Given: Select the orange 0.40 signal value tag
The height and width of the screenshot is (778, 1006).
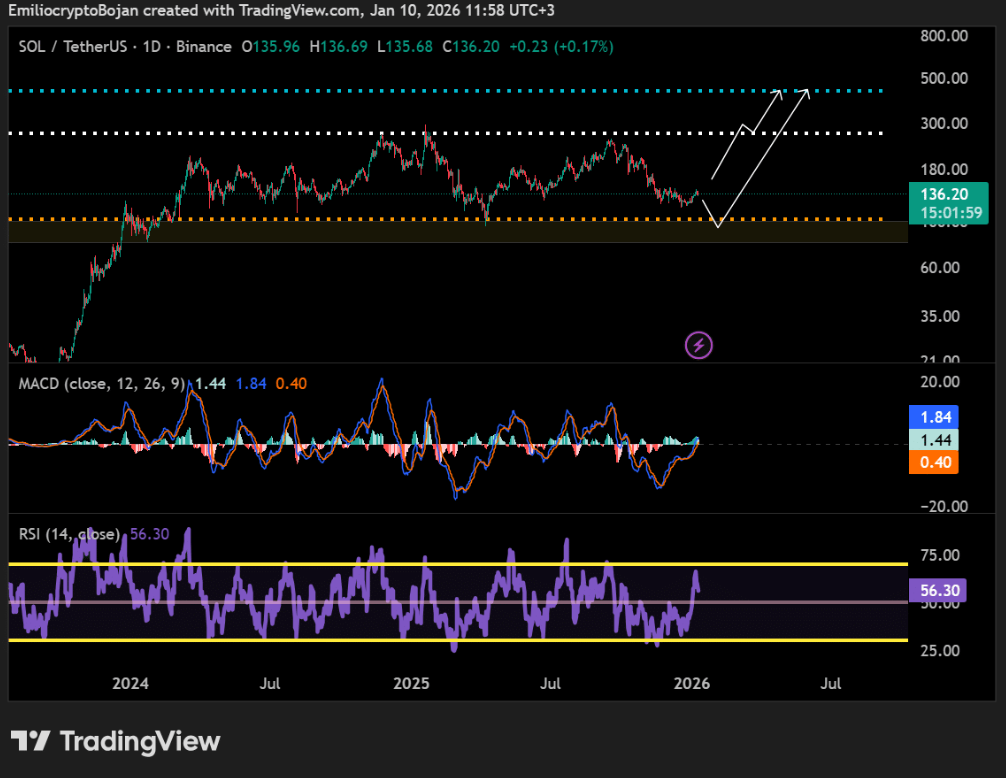Looking at the screenshot, I should coord(942,462).
